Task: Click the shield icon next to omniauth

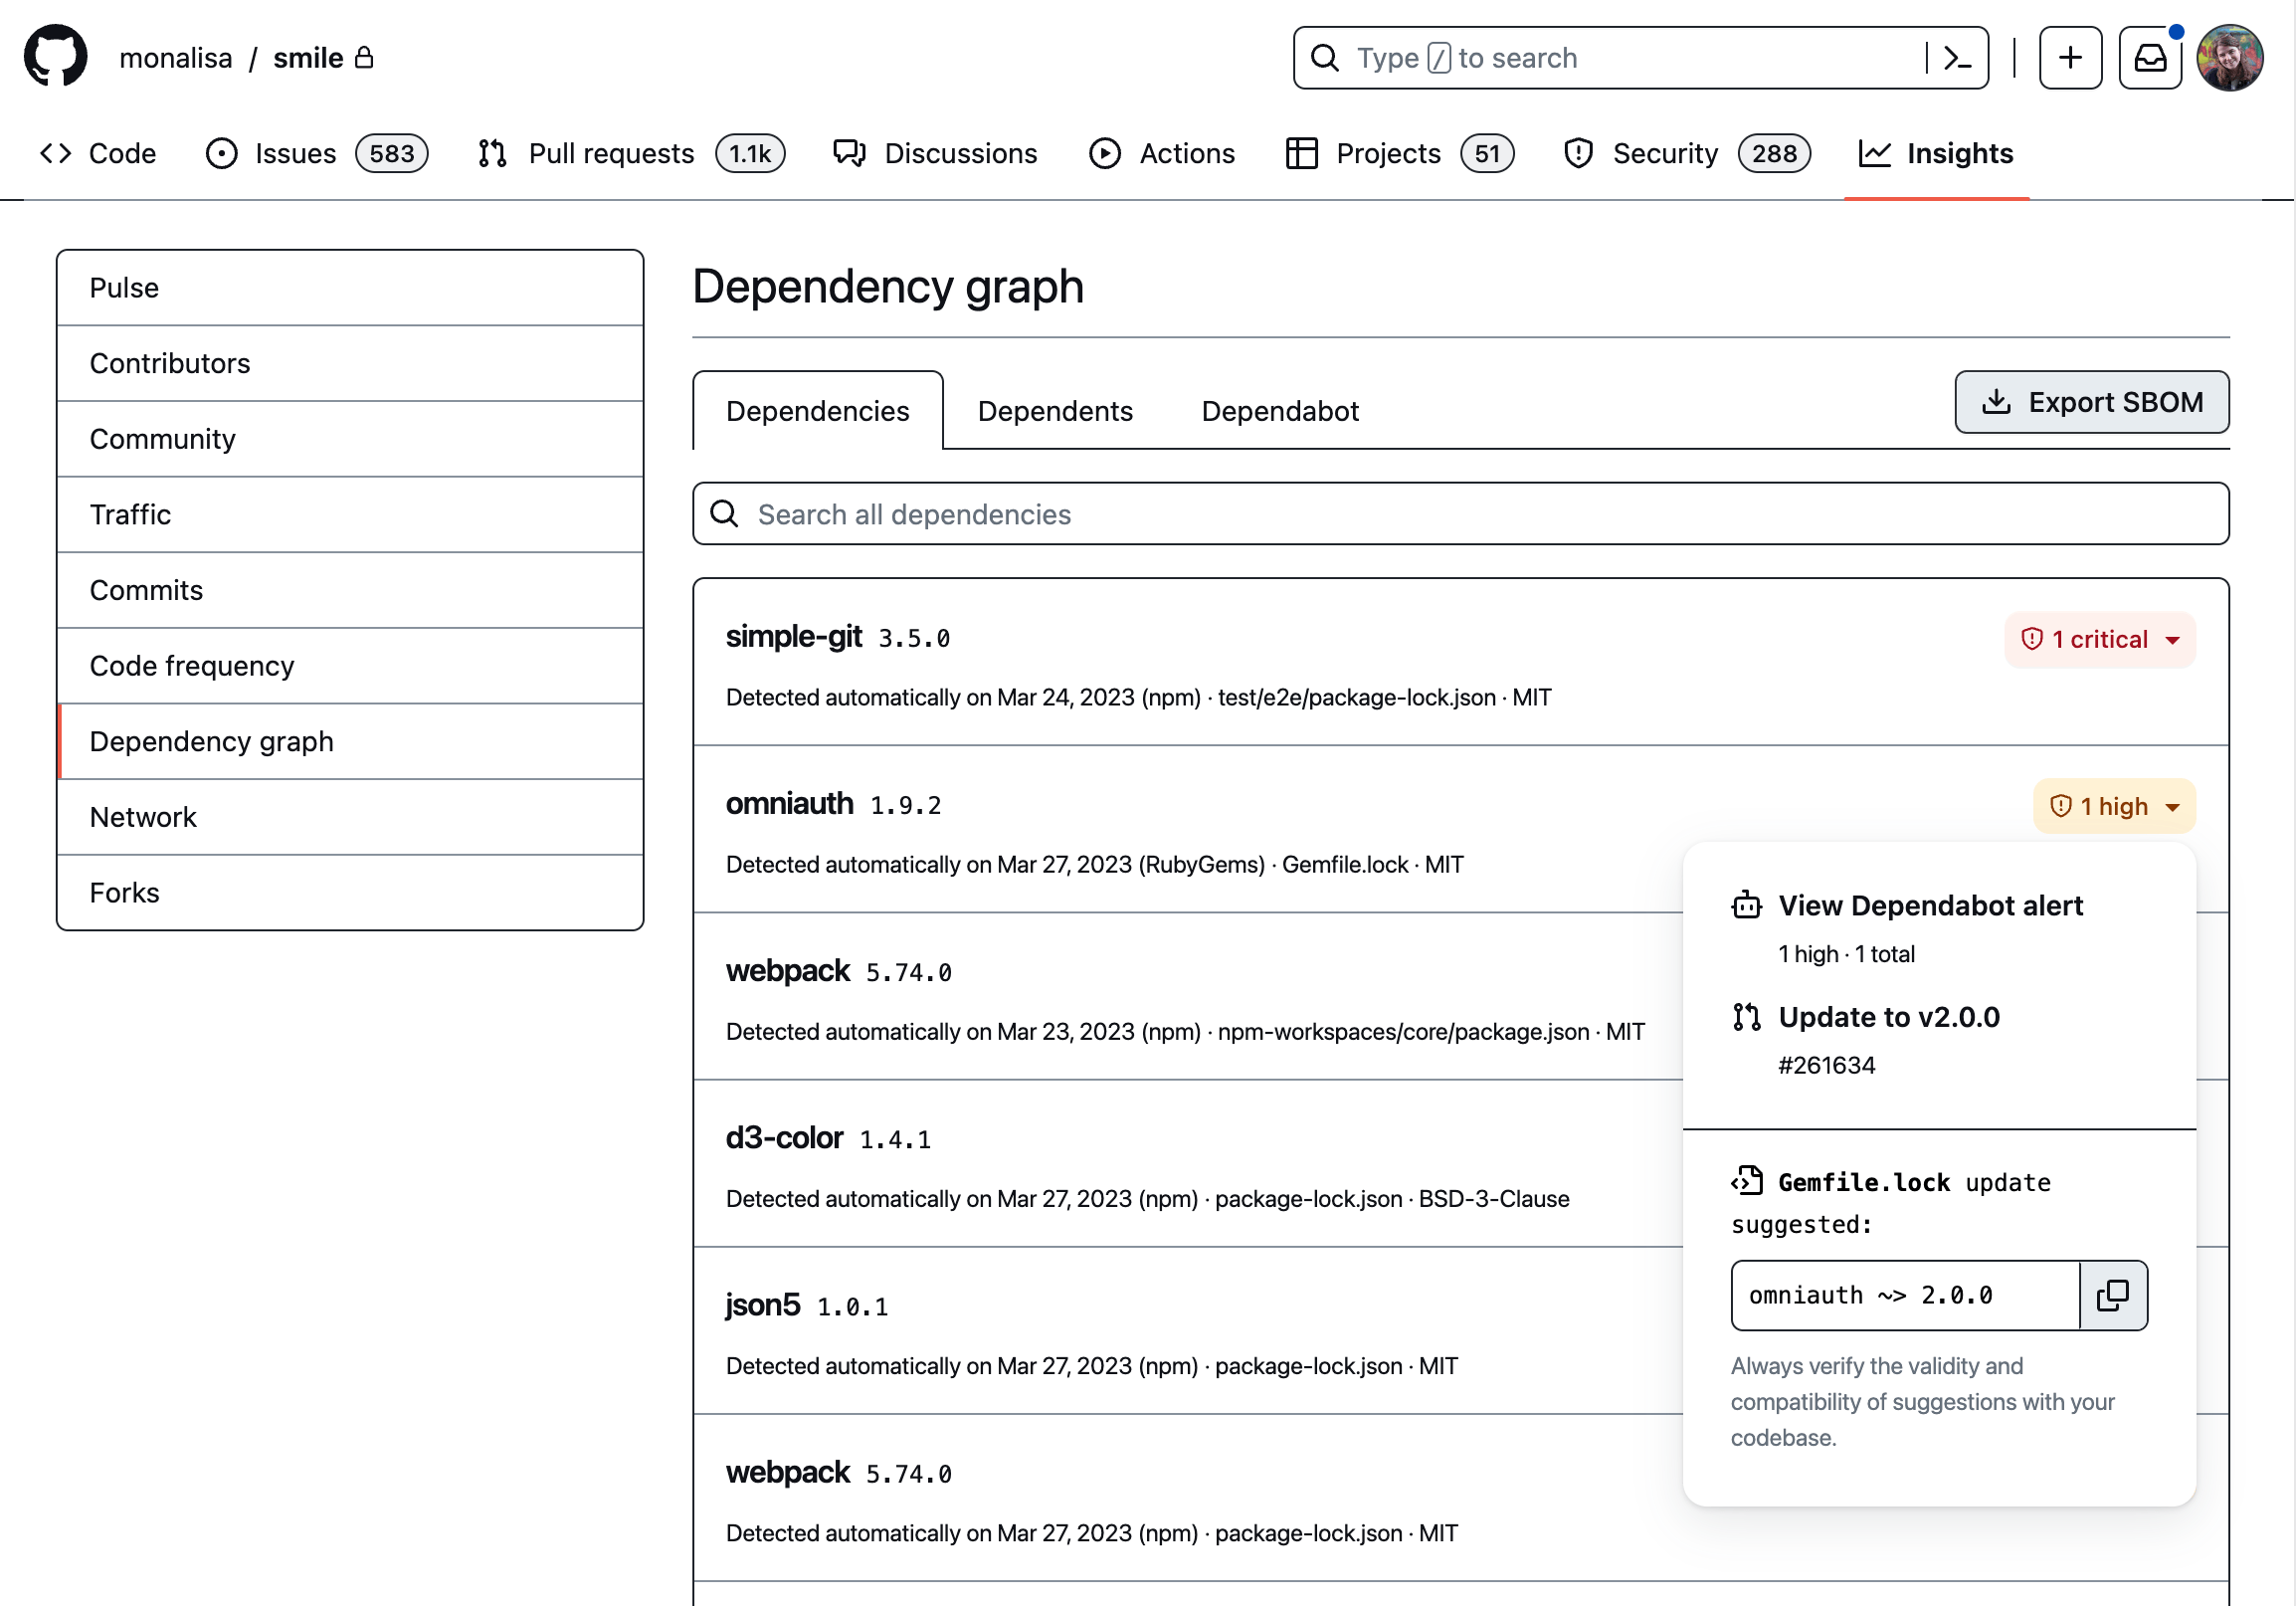Action: coord(2062,805)
